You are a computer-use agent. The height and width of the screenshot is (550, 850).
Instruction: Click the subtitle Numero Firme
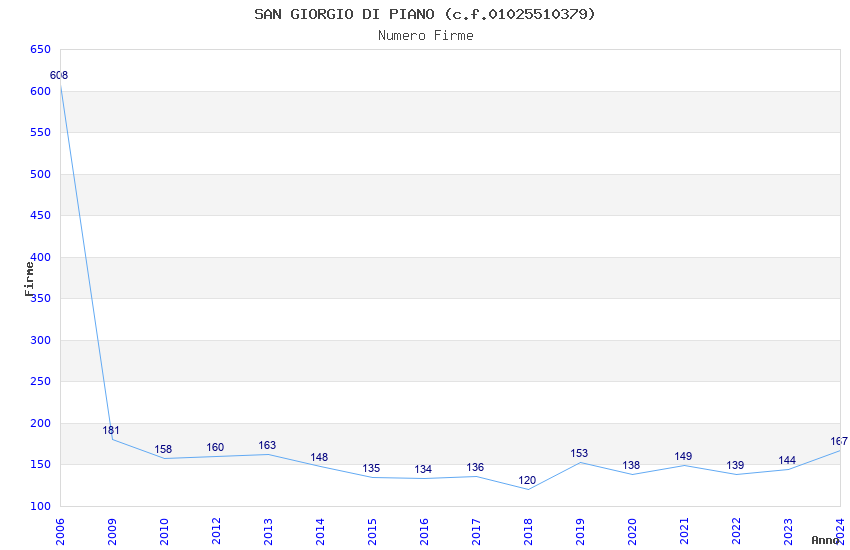pos(426,36)
